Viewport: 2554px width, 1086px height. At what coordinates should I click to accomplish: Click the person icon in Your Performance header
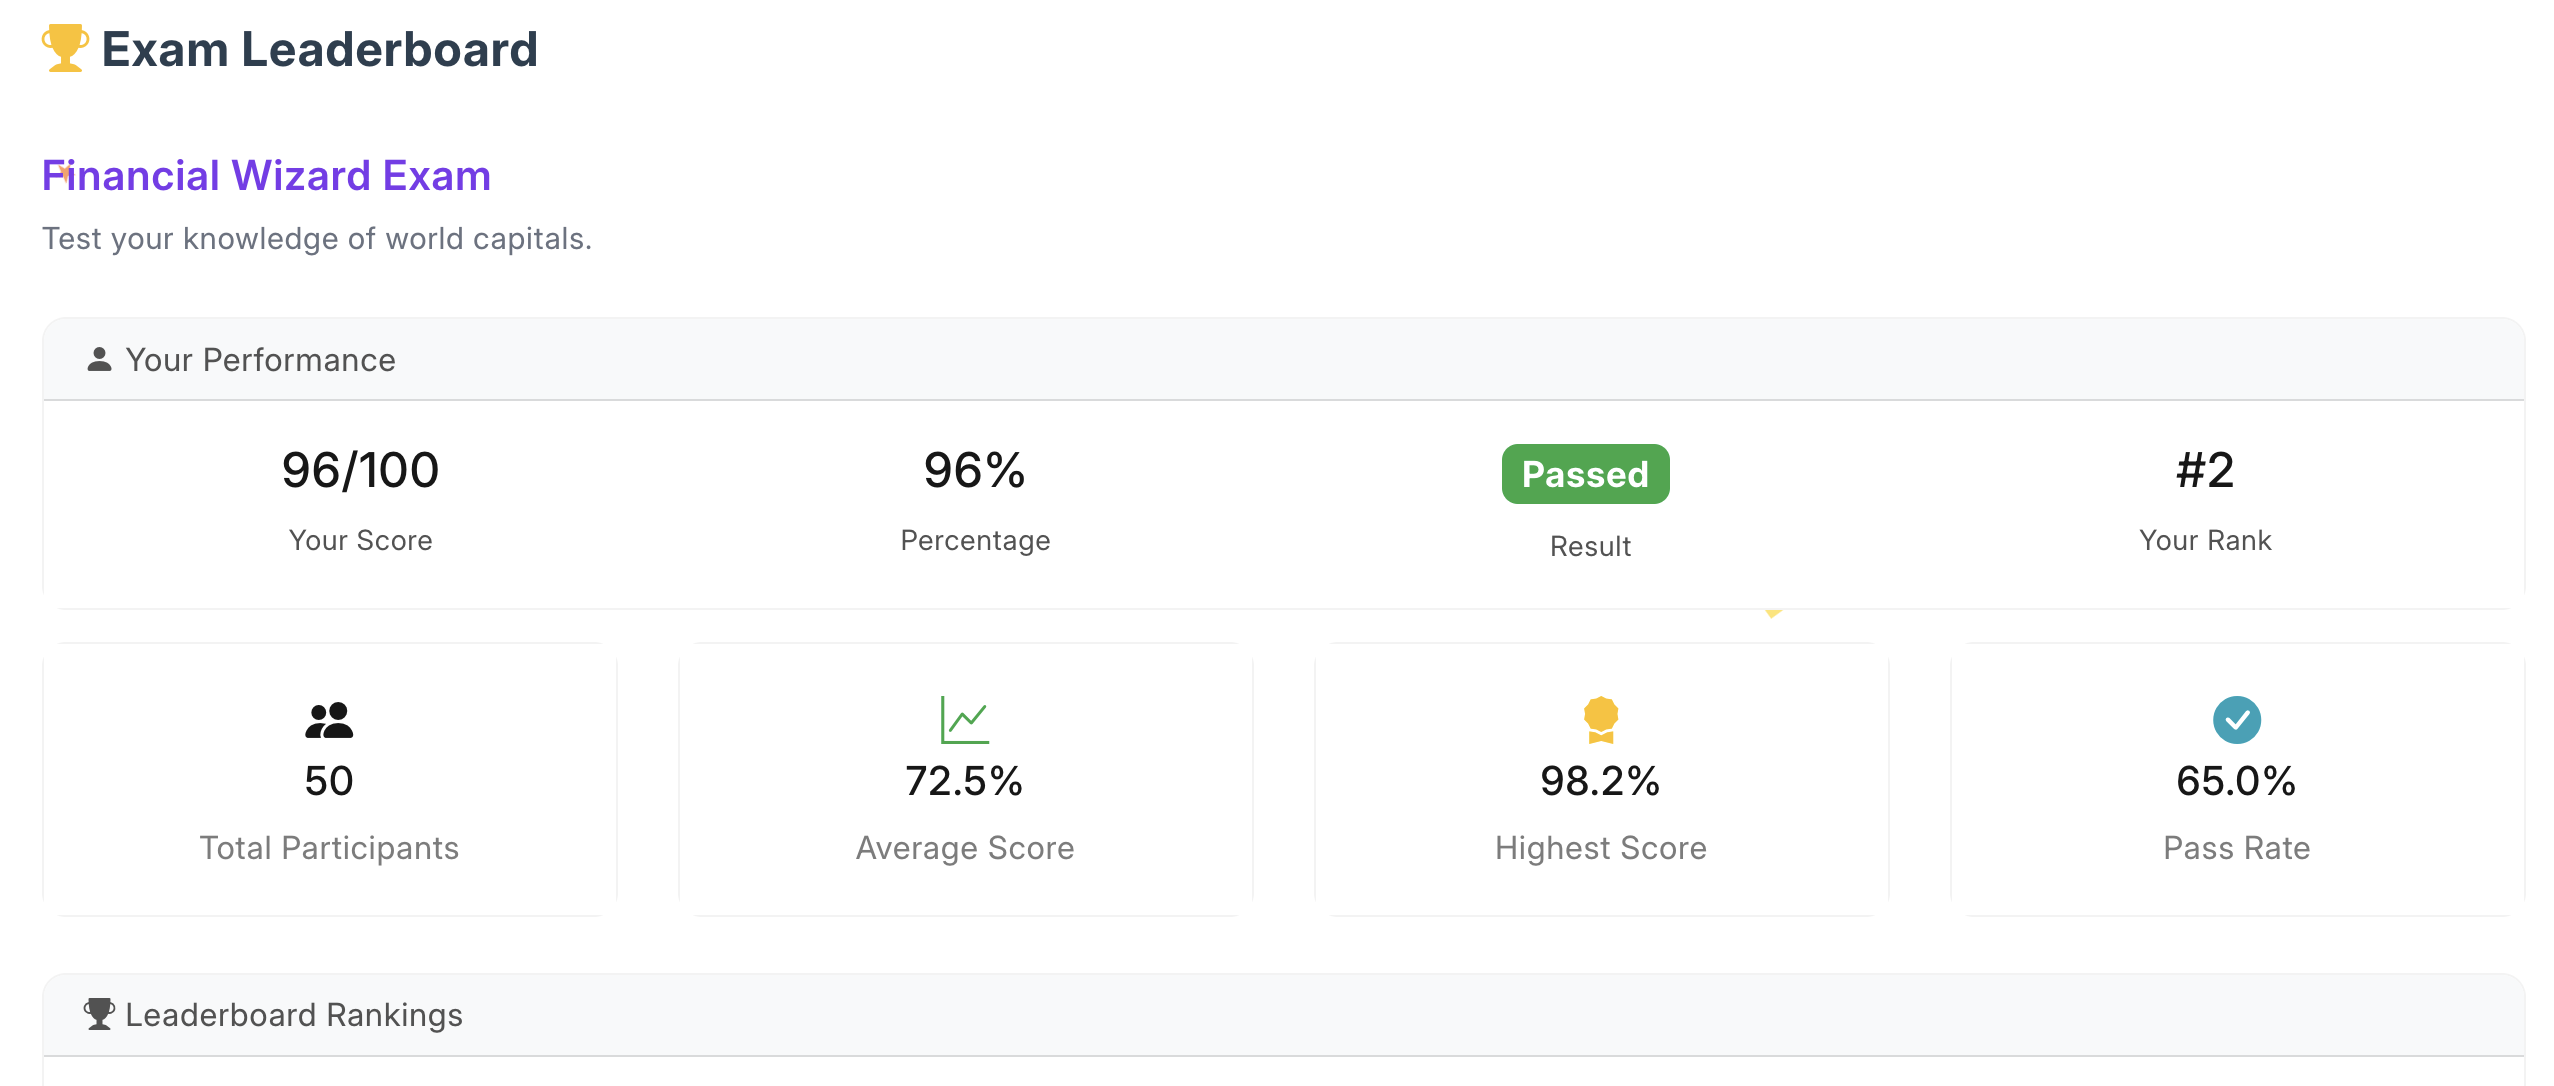[x=99, y=360]
